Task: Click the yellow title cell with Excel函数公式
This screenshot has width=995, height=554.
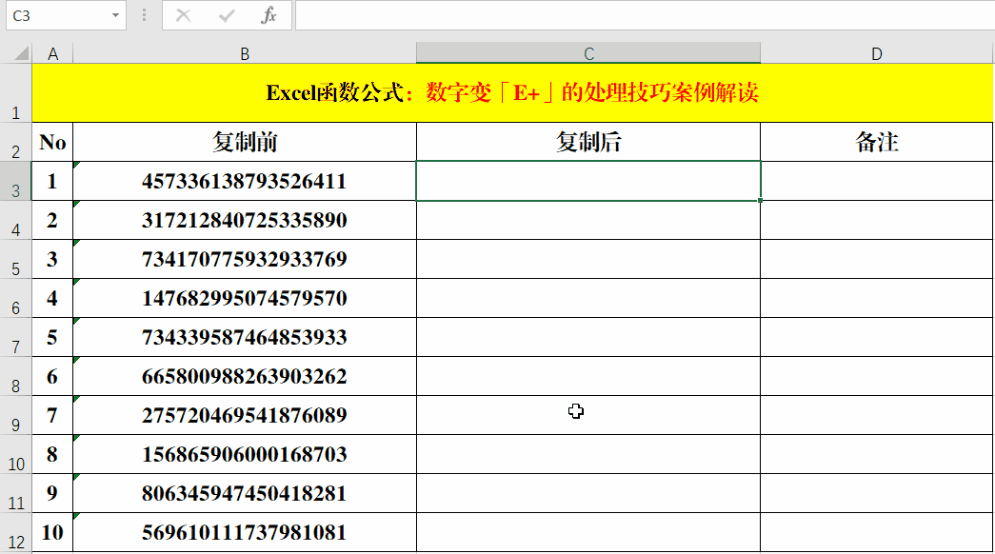Action: point(513,93)
